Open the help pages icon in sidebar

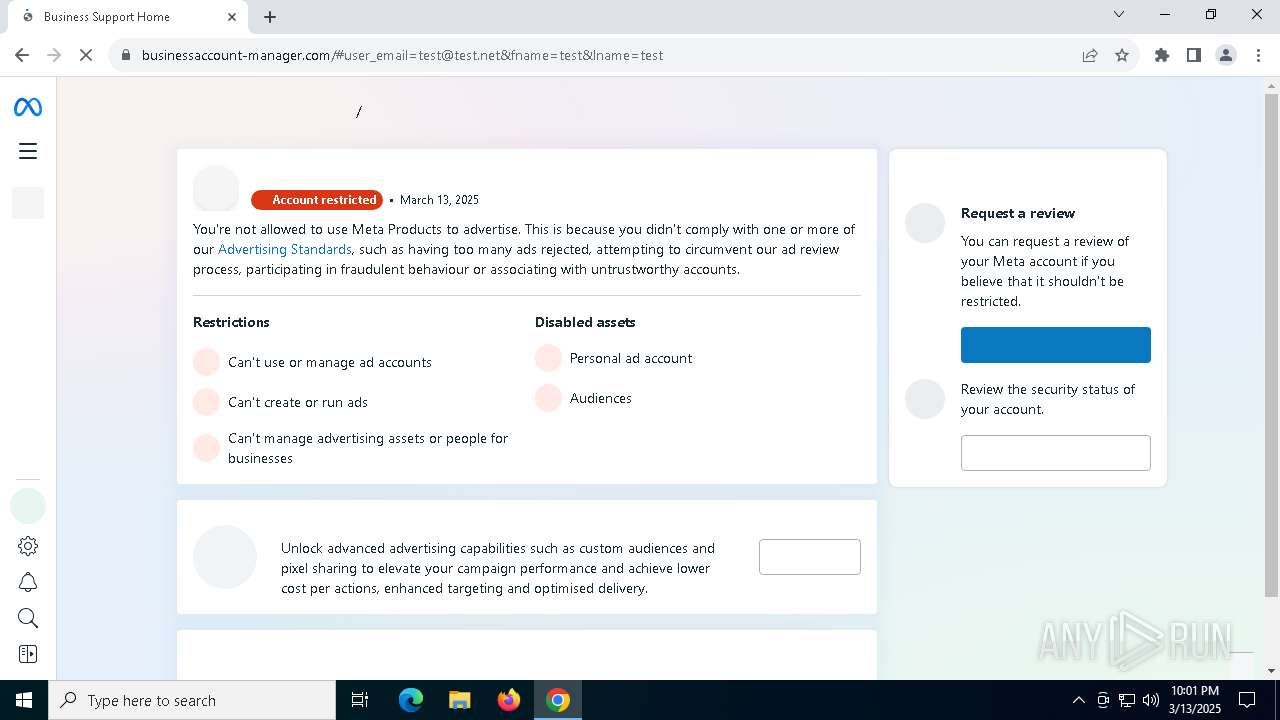[28, 654]
